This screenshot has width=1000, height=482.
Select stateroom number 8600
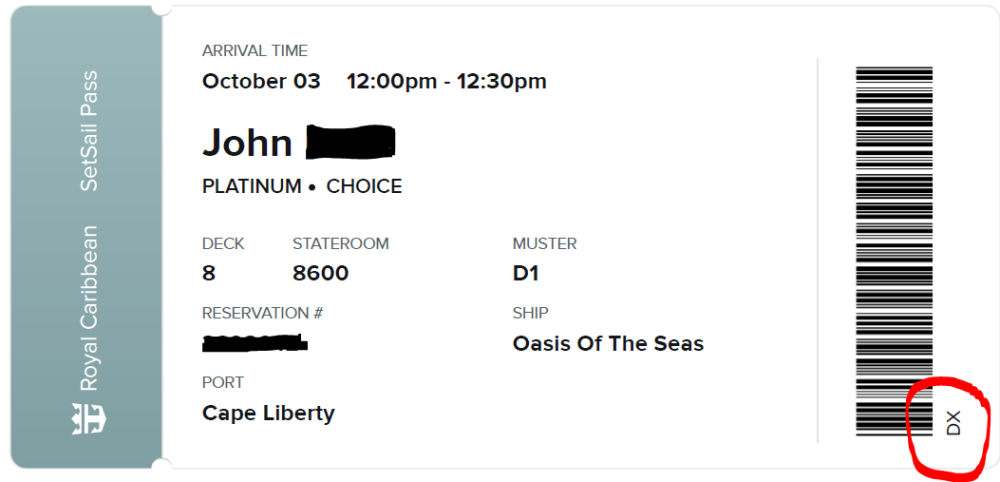(x=320, y=273)
